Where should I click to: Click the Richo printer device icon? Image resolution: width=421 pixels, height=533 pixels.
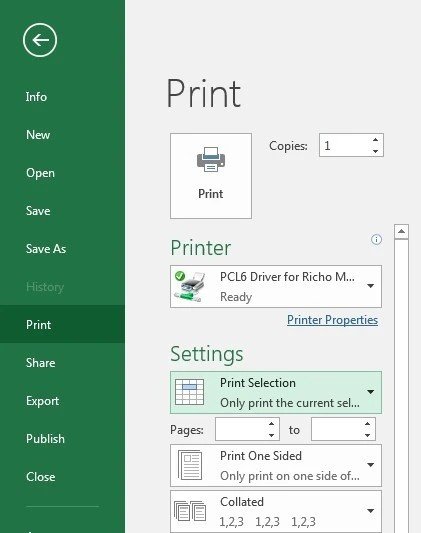pyautogui.click(x=190, y=287)
